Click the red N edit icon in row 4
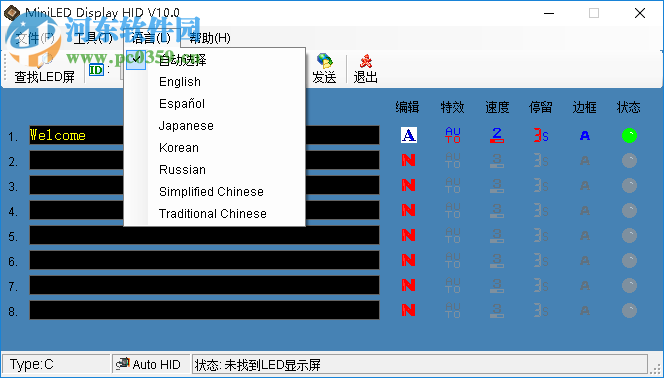664x378 pixels. coord(409,210)
